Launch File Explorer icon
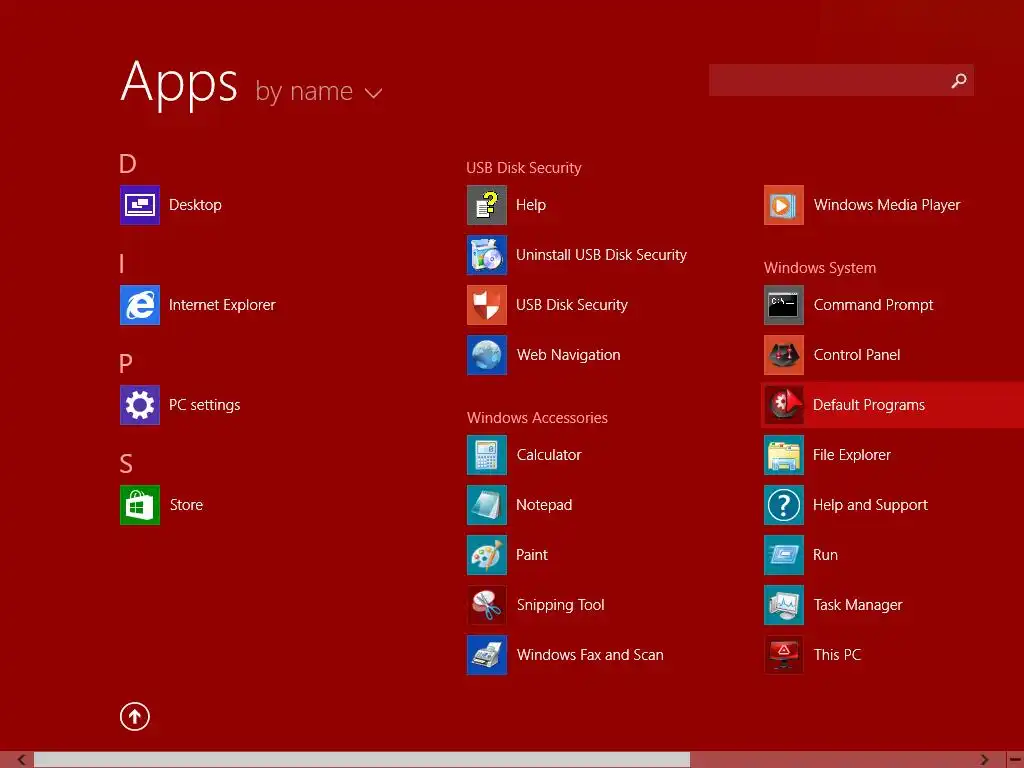This screenshot has height=768, width=1024. point(784,455)
